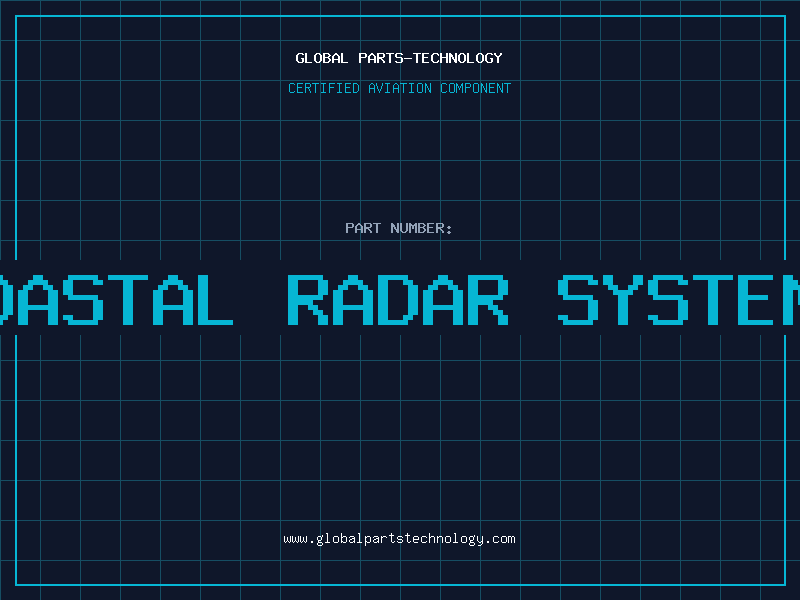Screen dimensions: 800x600
Task: Click the bottom-left corner of the cyan border
Action: pyautogui.click(x=15, y=585)
